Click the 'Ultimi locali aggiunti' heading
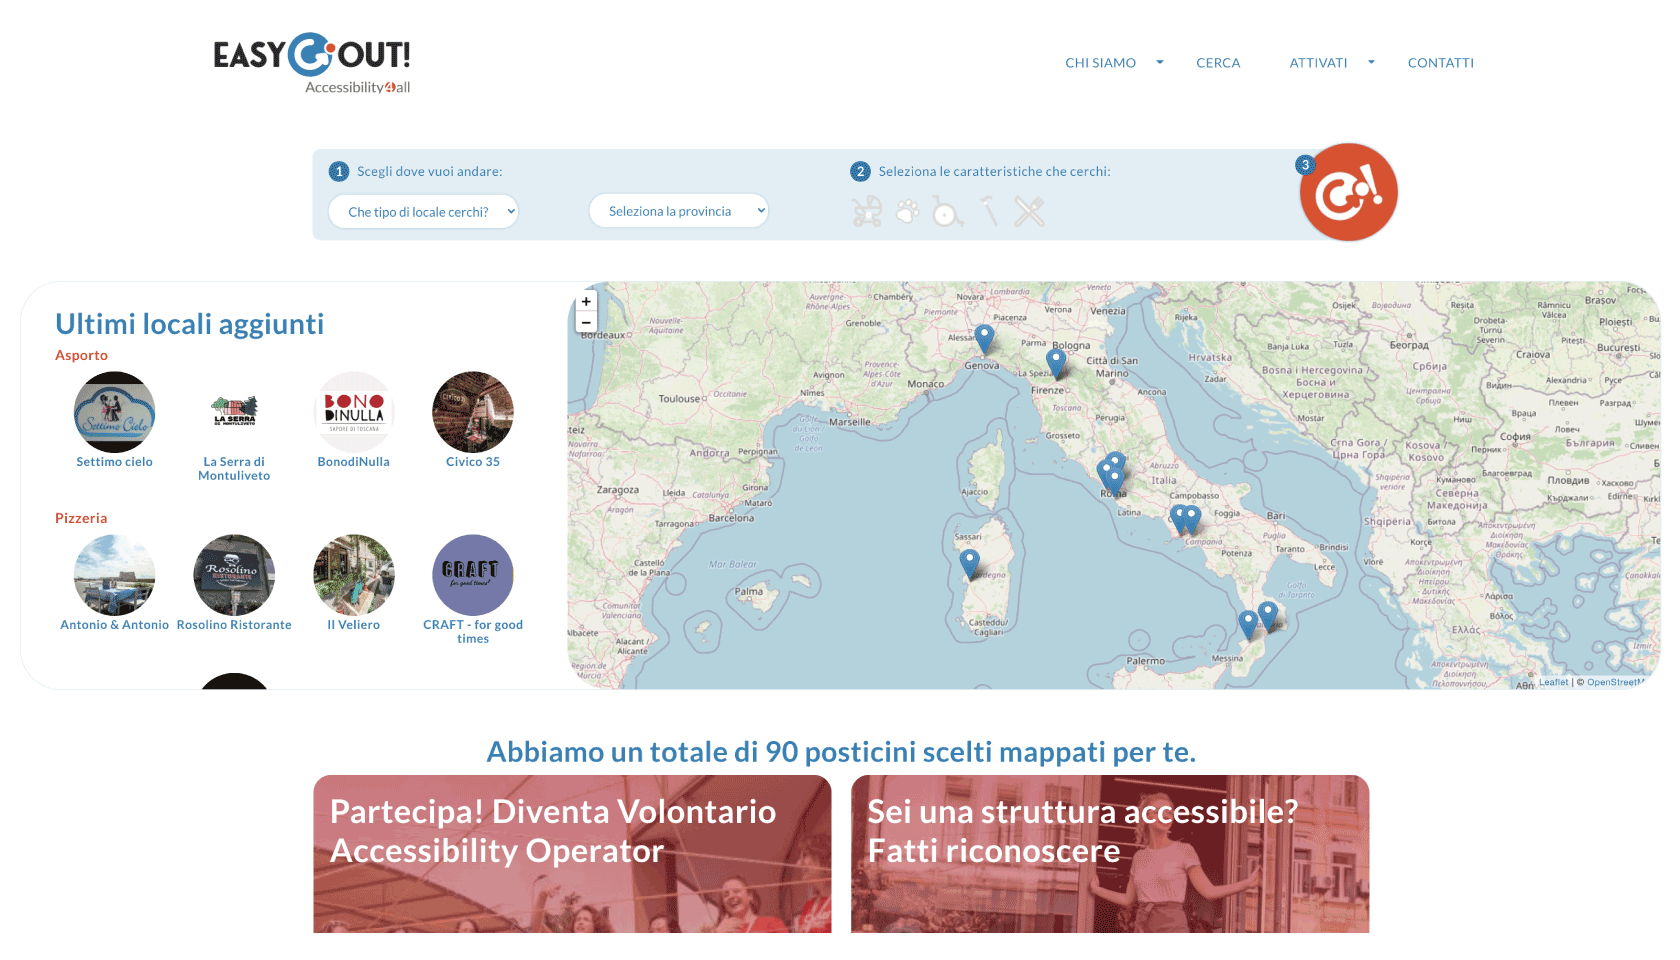 pos(190,324)
